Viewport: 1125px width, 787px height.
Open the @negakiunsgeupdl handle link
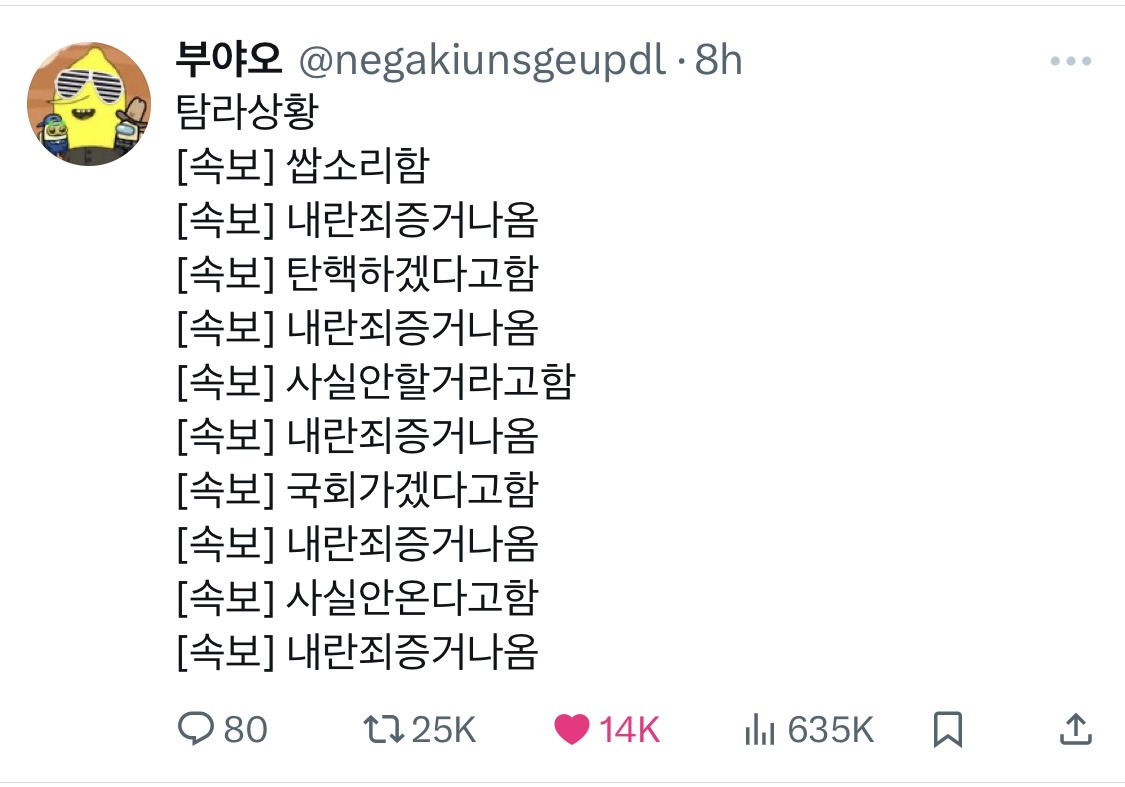coord(482,61)
